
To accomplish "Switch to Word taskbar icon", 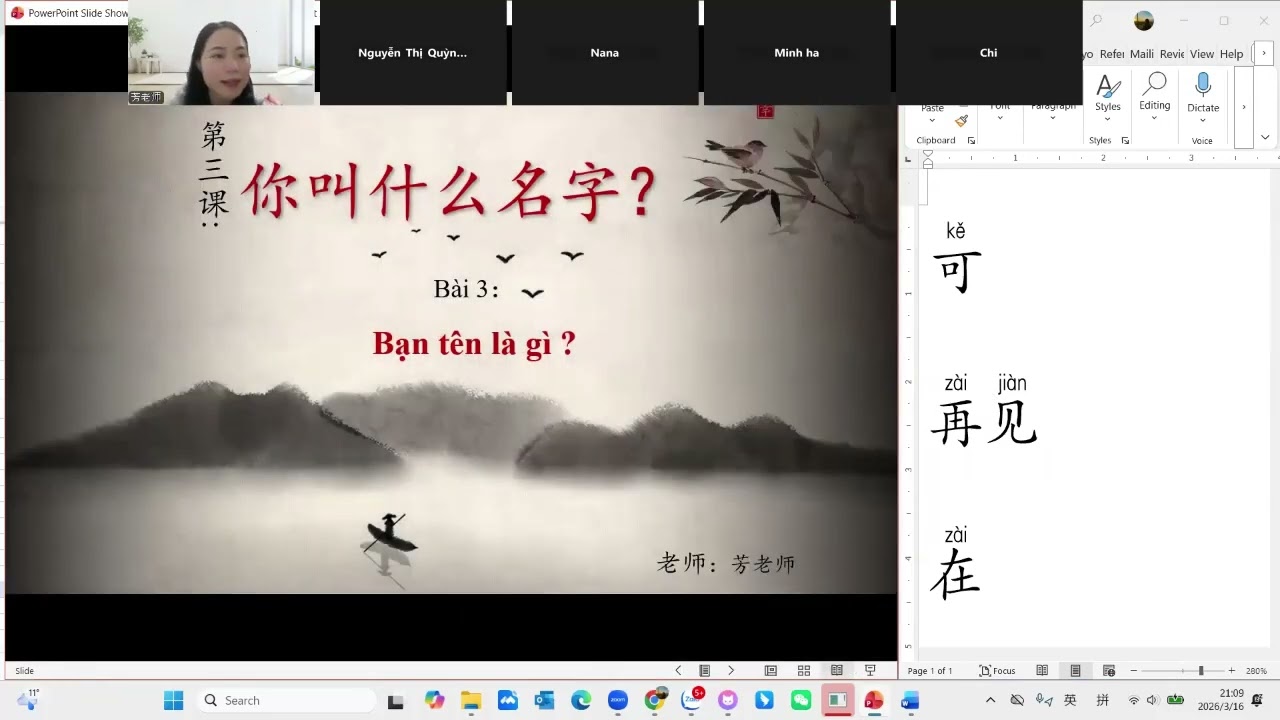I will 910,700.
